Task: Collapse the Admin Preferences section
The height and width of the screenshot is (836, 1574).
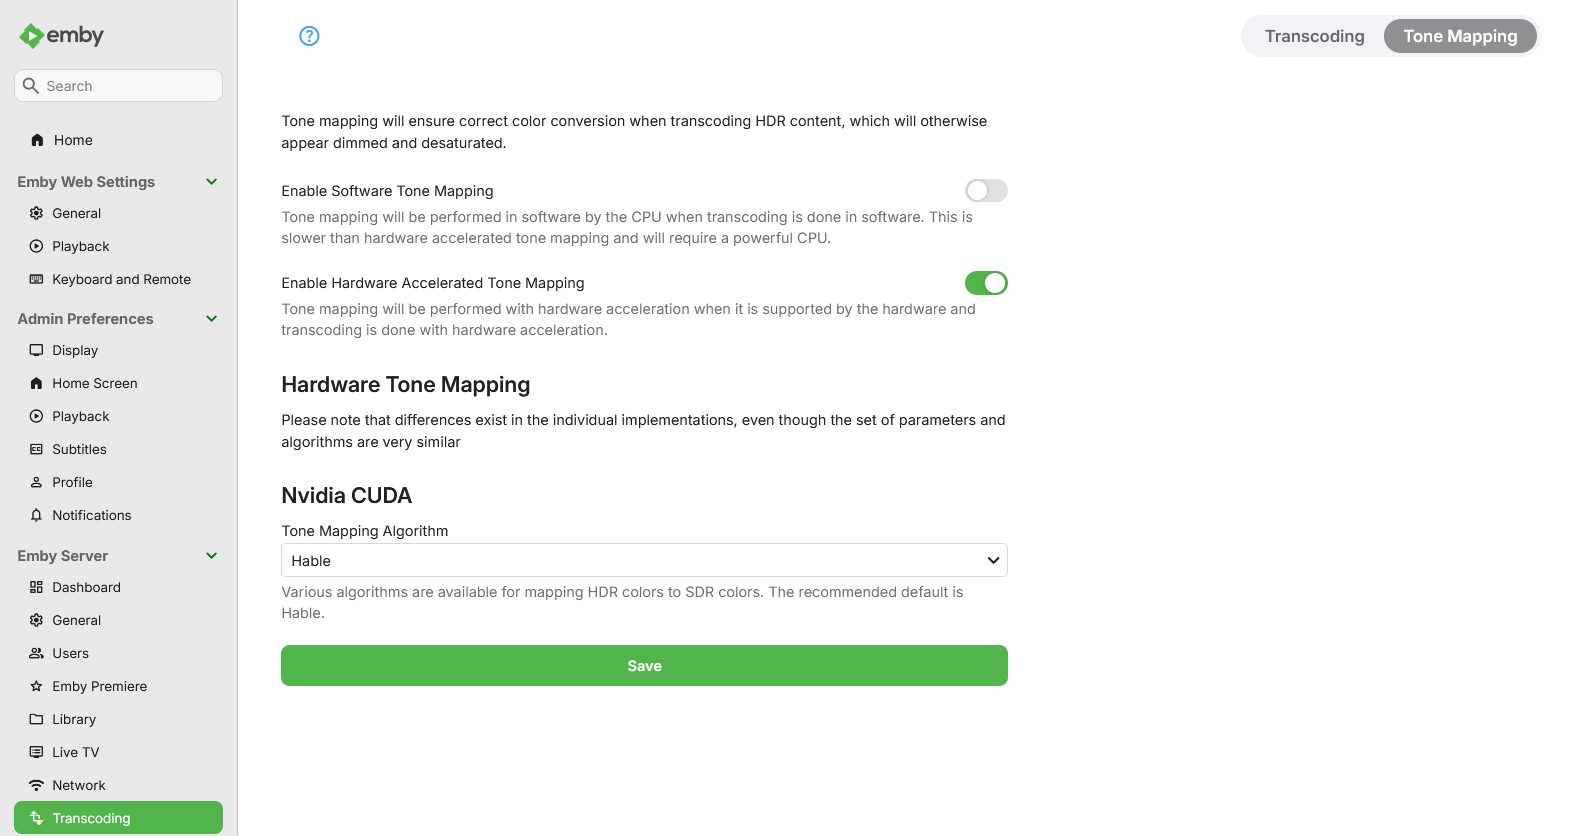Action: [212, 319]
